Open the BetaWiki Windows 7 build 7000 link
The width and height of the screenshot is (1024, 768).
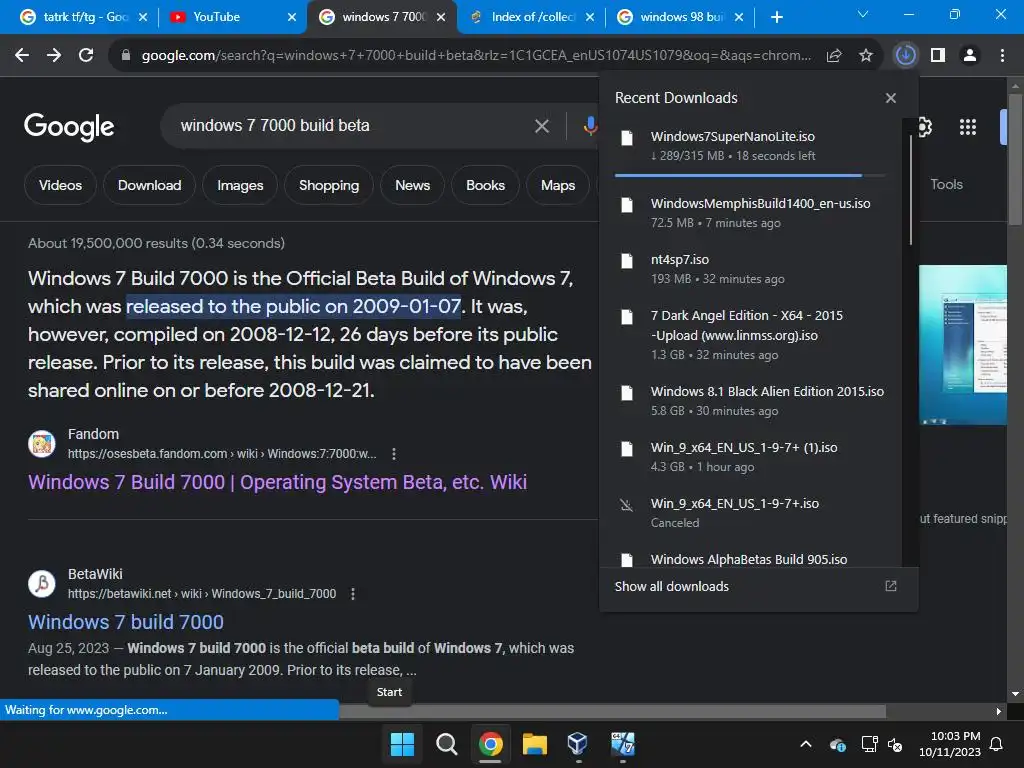(x=125, y=622)
